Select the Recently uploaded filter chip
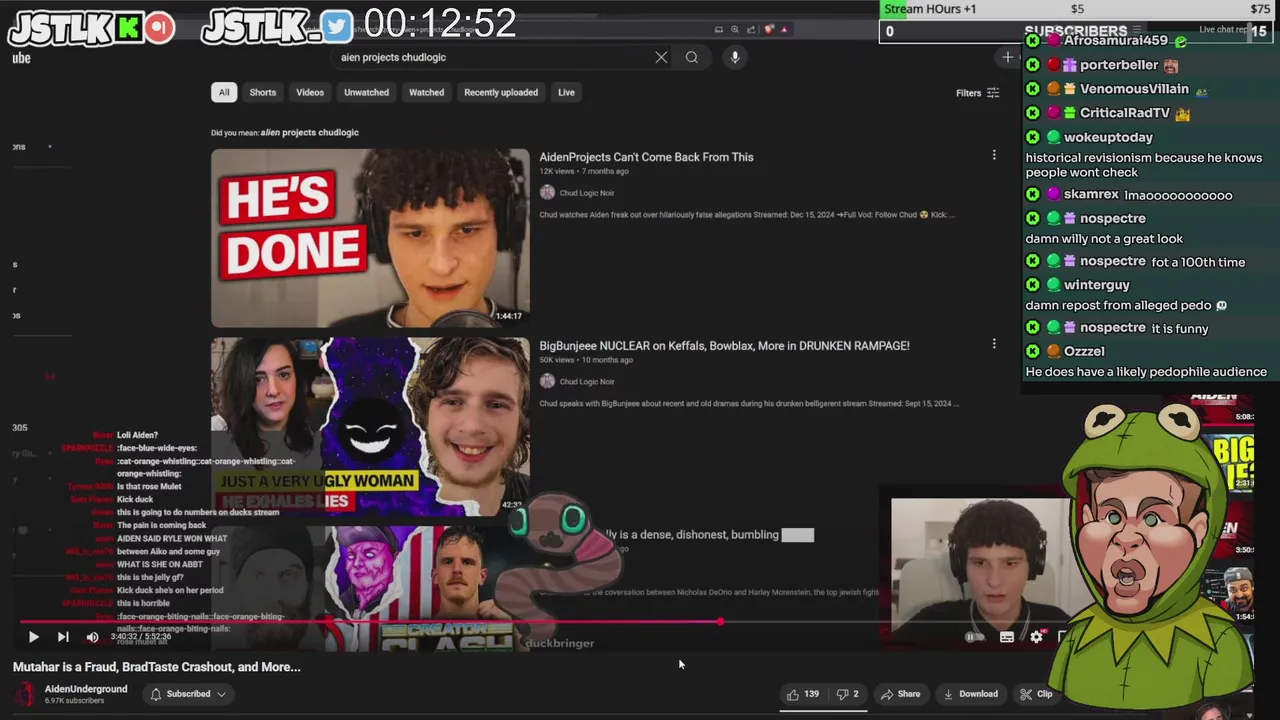The image size is (1280, 720). [x=501, y=92]
